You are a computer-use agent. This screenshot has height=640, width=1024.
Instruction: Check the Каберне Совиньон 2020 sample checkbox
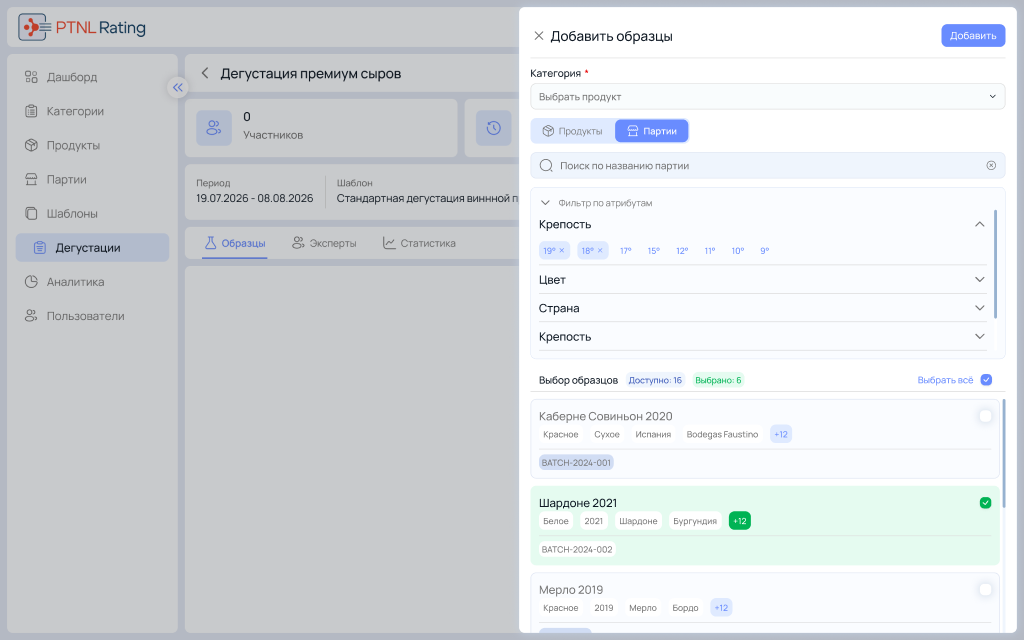point(985,416)
